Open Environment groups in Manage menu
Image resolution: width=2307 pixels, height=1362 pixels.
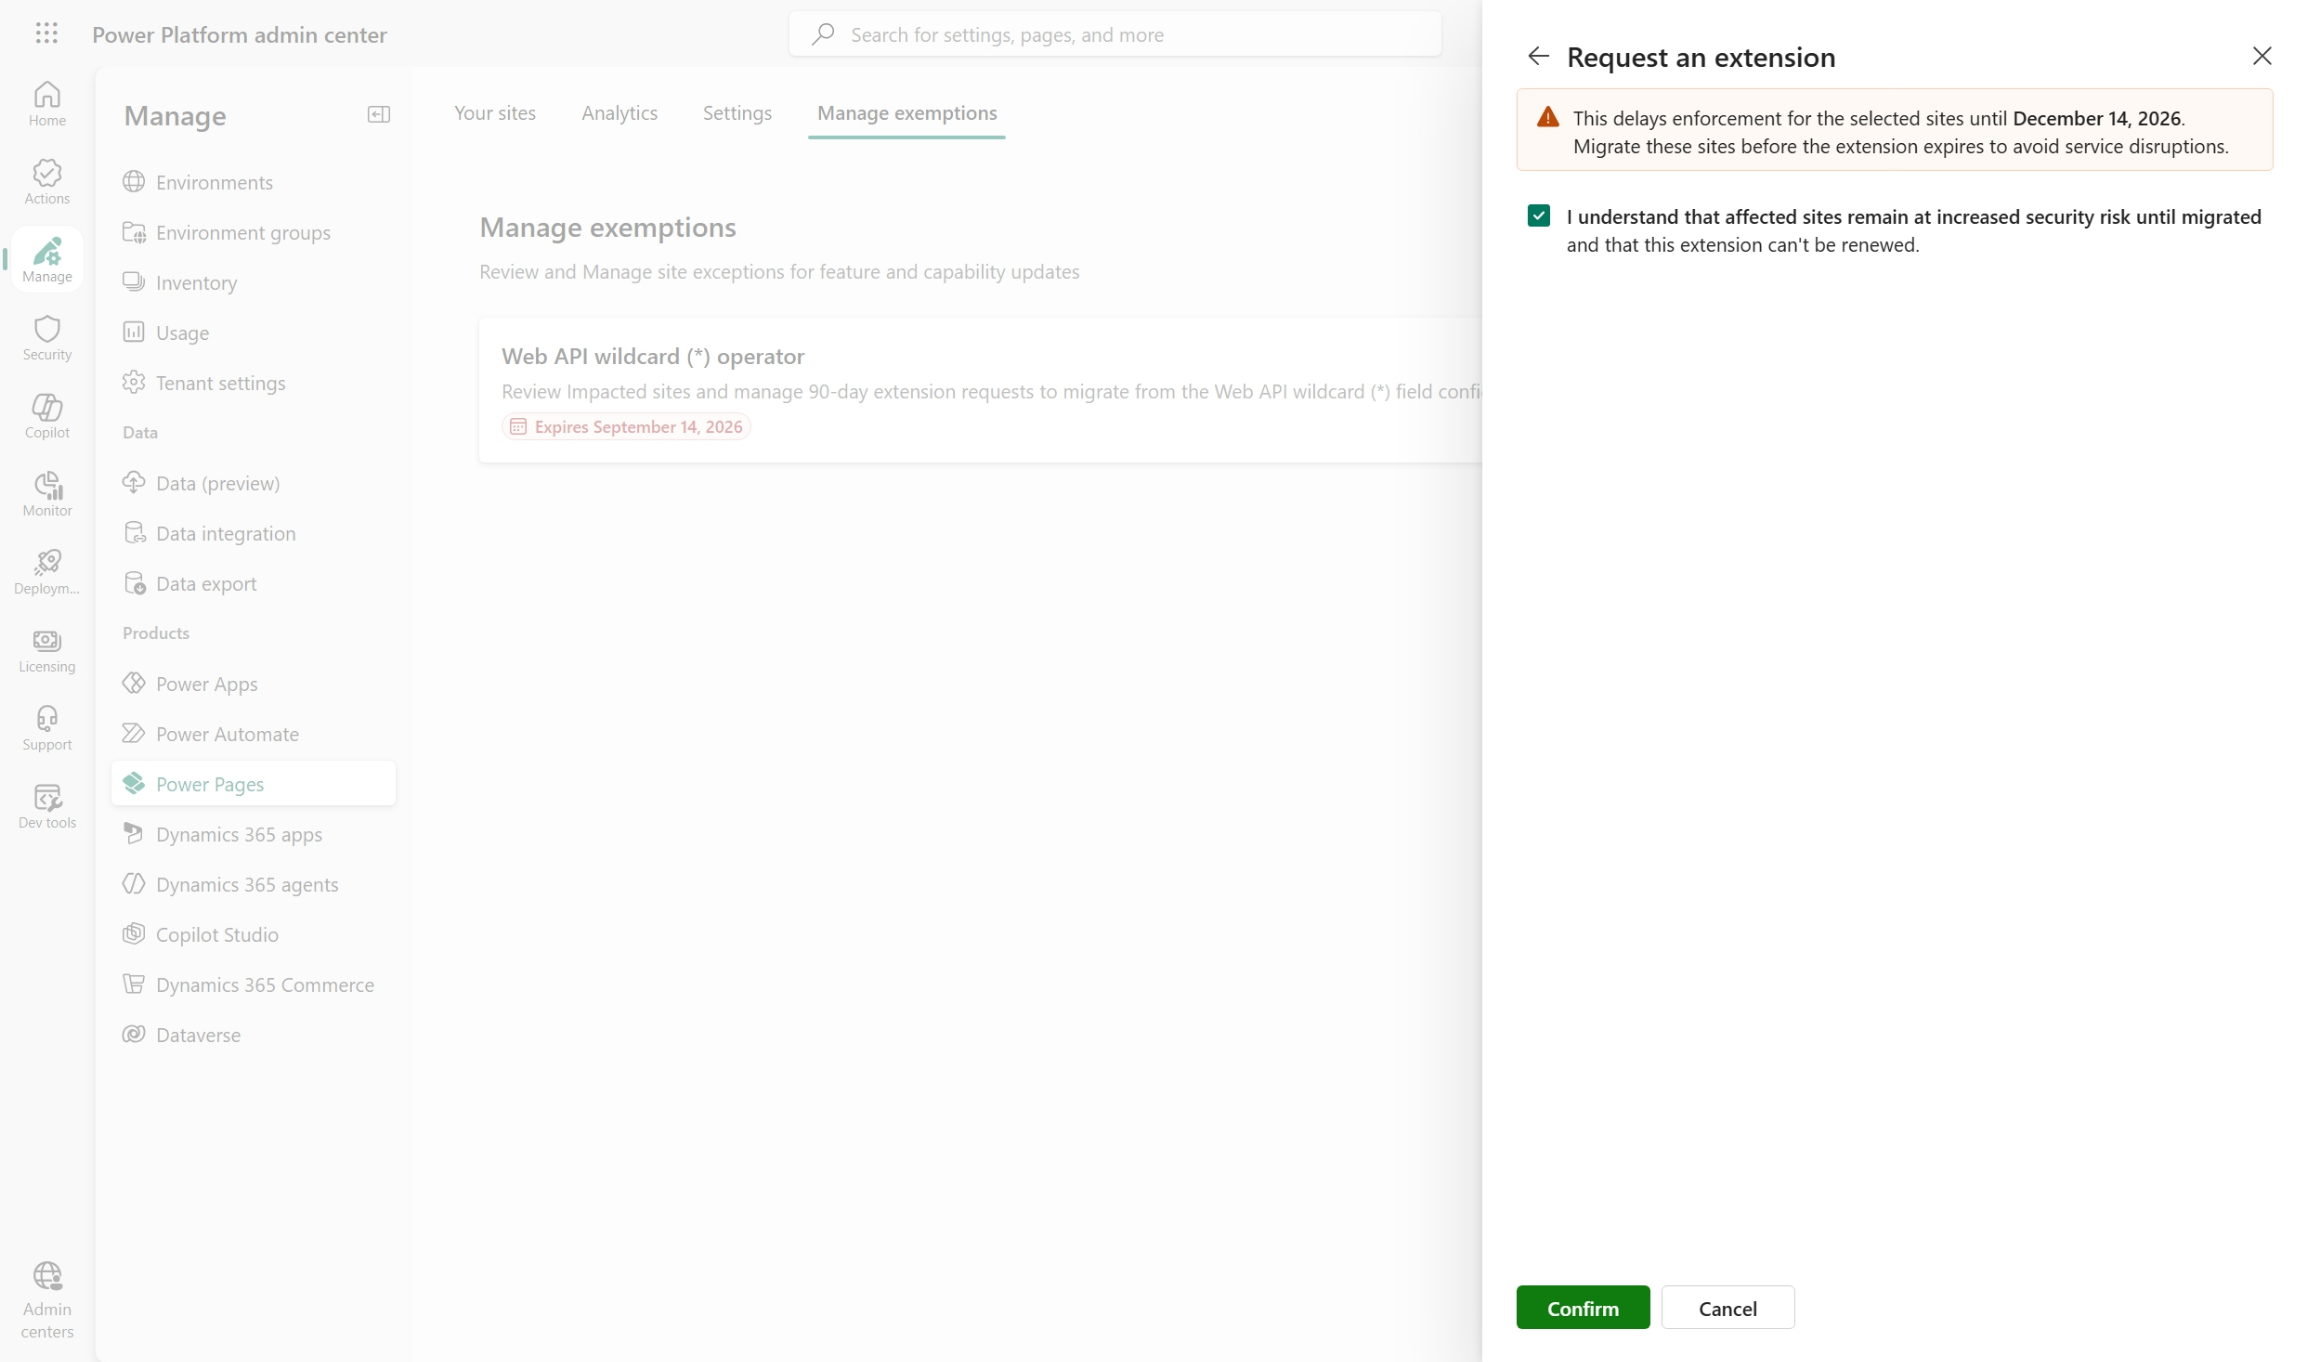[x=253, y=232]
